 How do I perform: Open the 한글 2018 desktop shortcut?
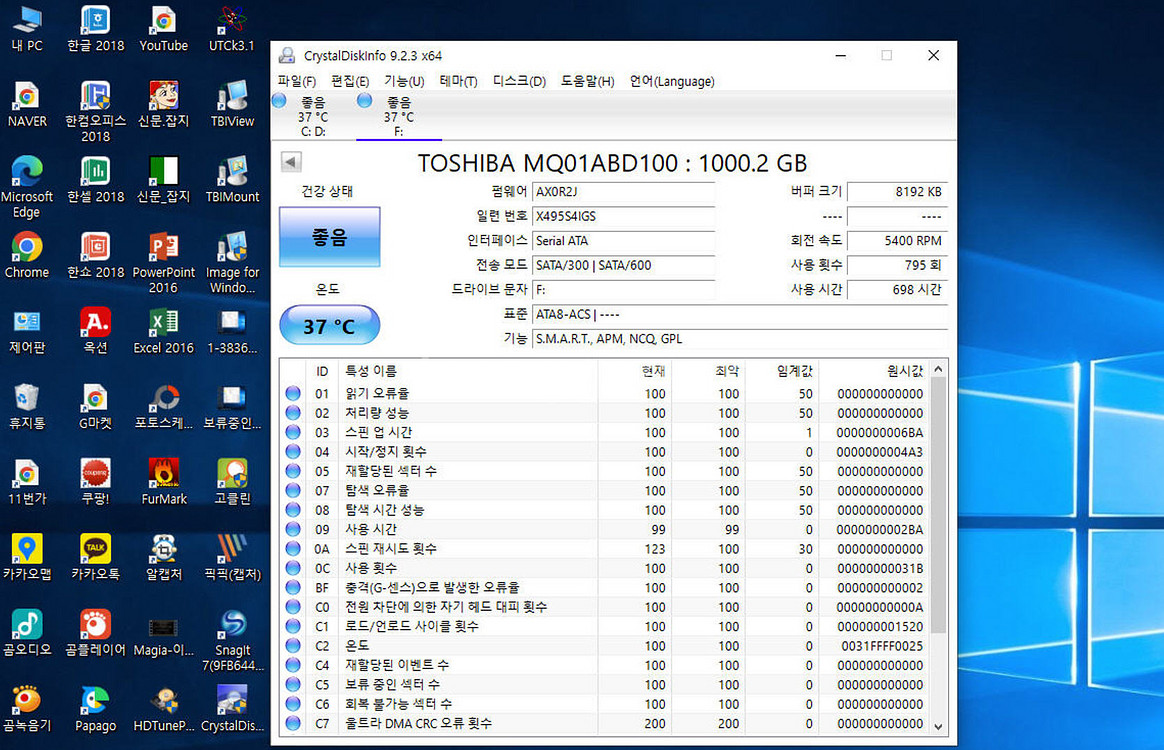click(96, 28)
